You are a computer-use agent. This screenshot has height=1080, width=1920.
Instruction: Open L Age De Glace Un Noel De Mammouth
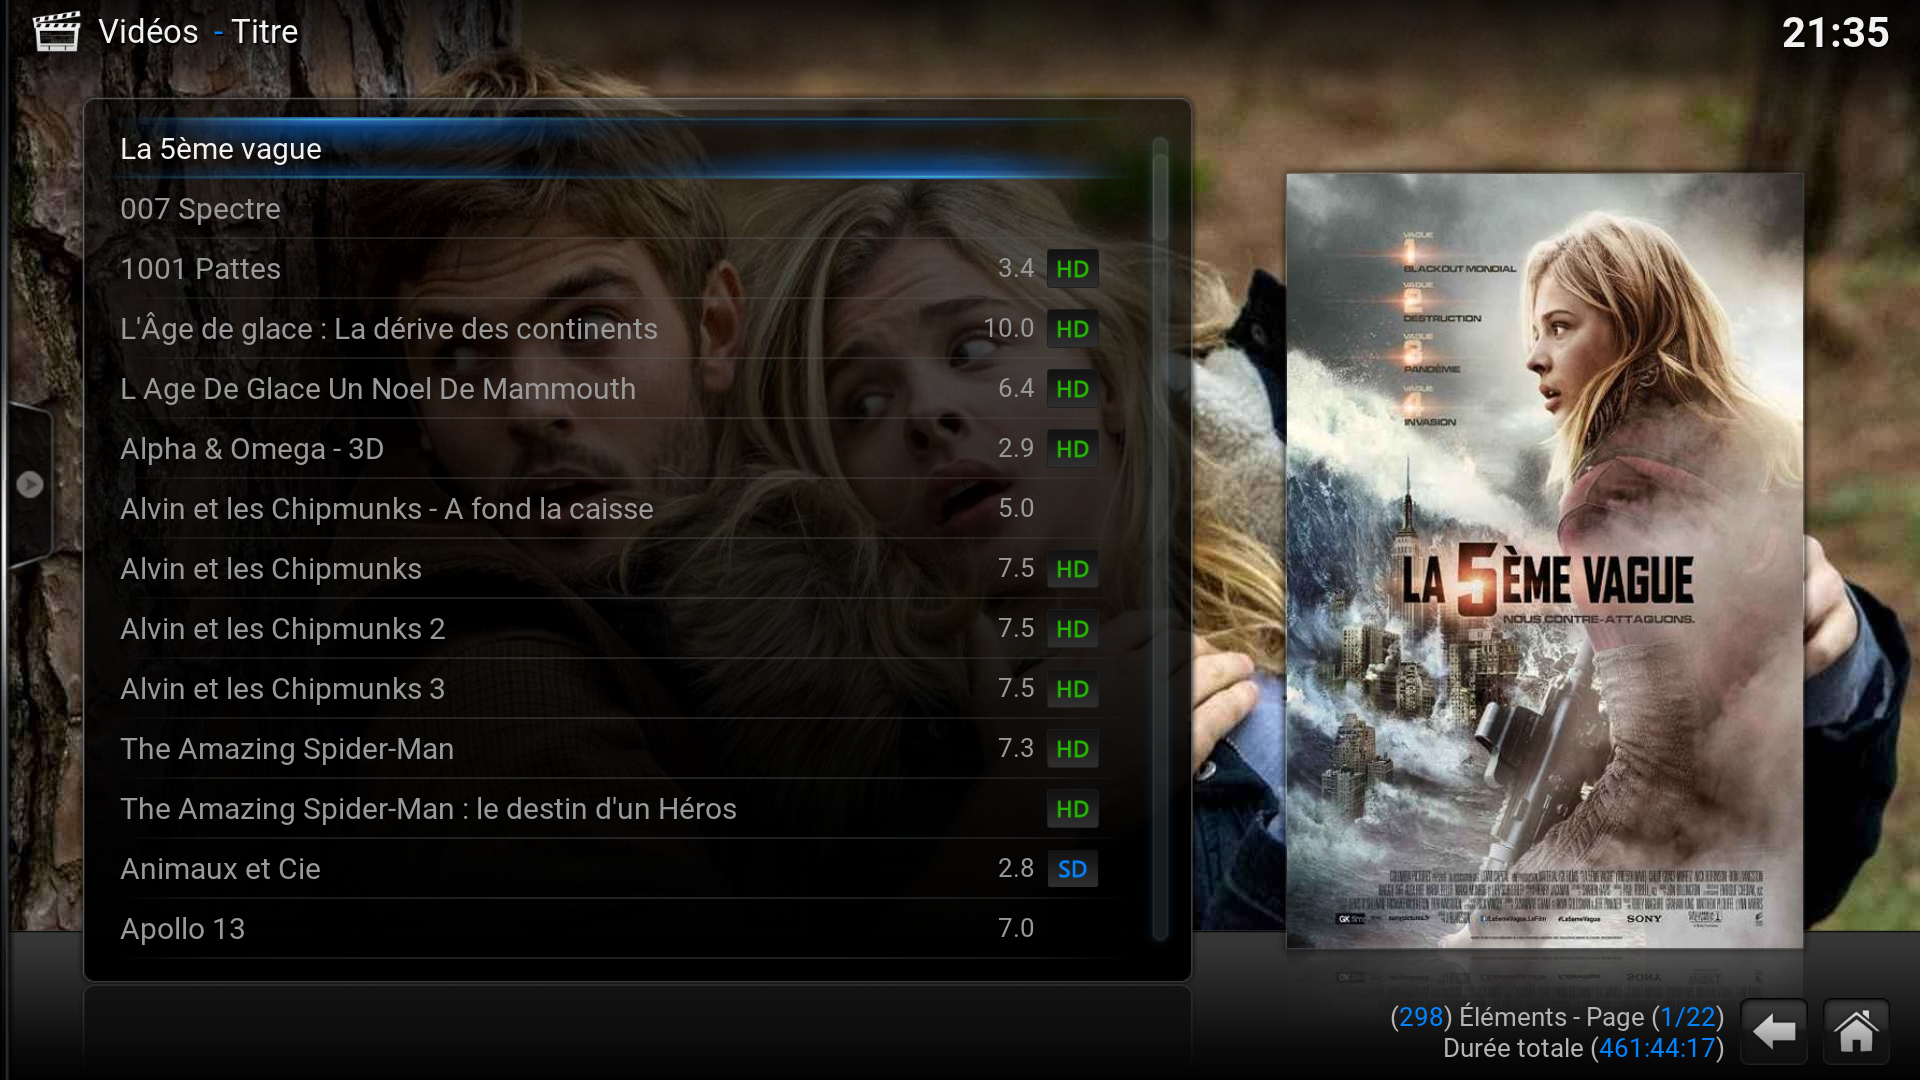click(x=620, y=389)
